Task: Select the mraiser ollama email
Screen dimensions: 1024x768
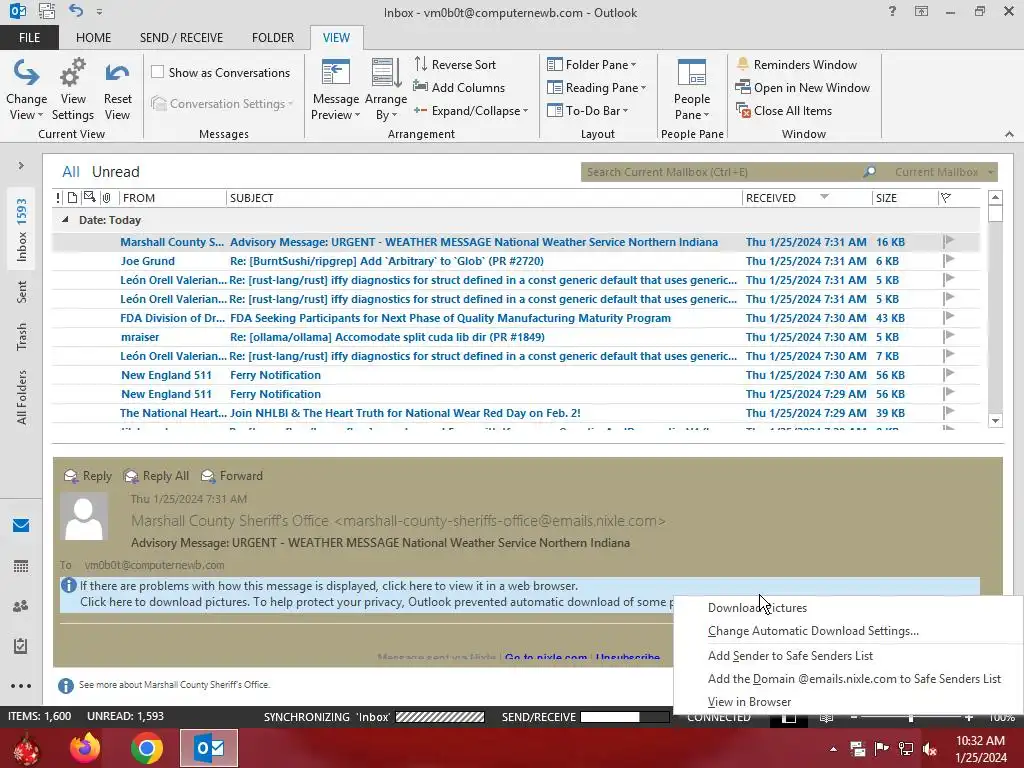Action: [x=516, y=337]
